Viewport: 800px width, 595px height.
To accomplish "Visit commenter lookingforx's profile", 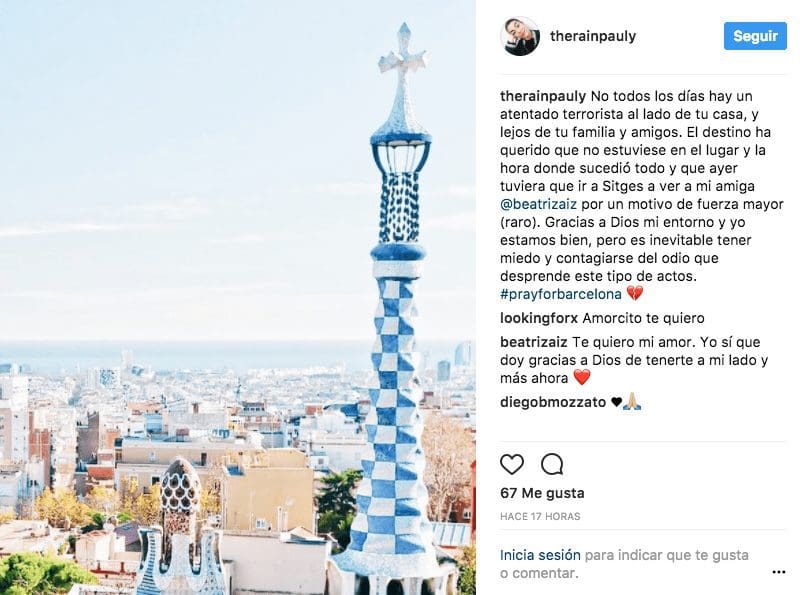I will click(539, 318).
